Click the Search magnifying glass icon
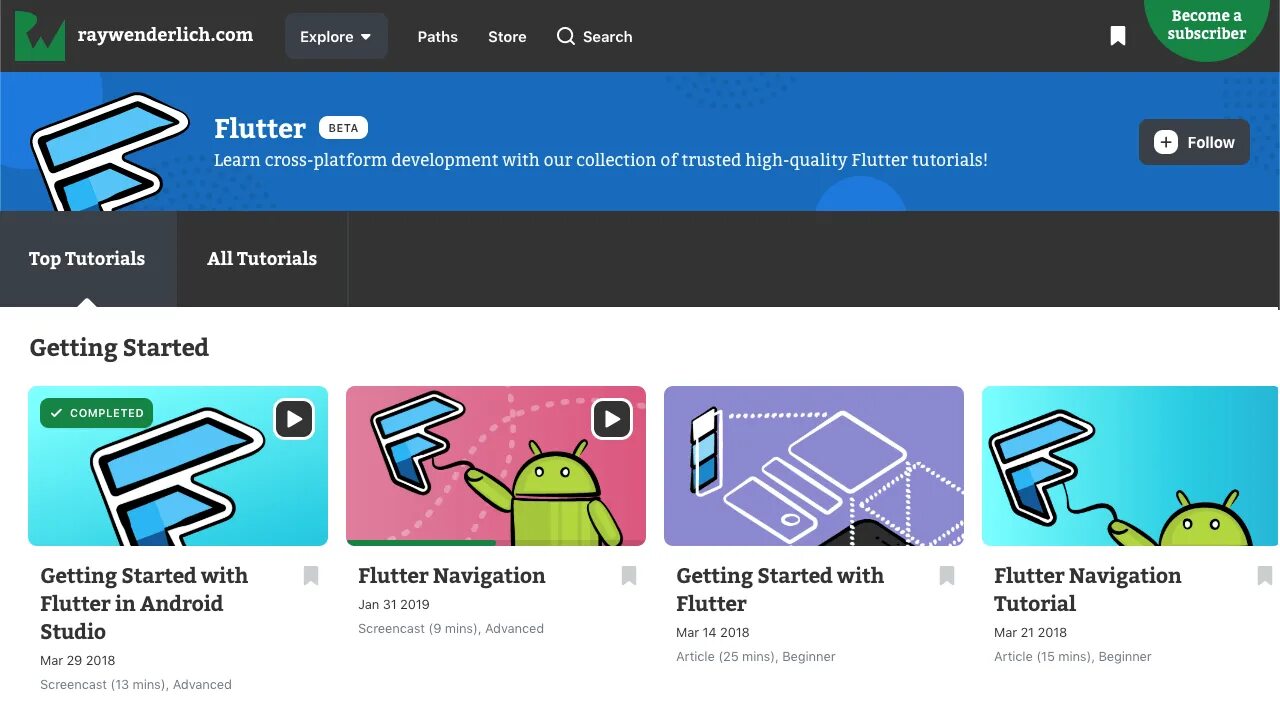This screenshot has width=1280, height=707. [x=566, y=36]
